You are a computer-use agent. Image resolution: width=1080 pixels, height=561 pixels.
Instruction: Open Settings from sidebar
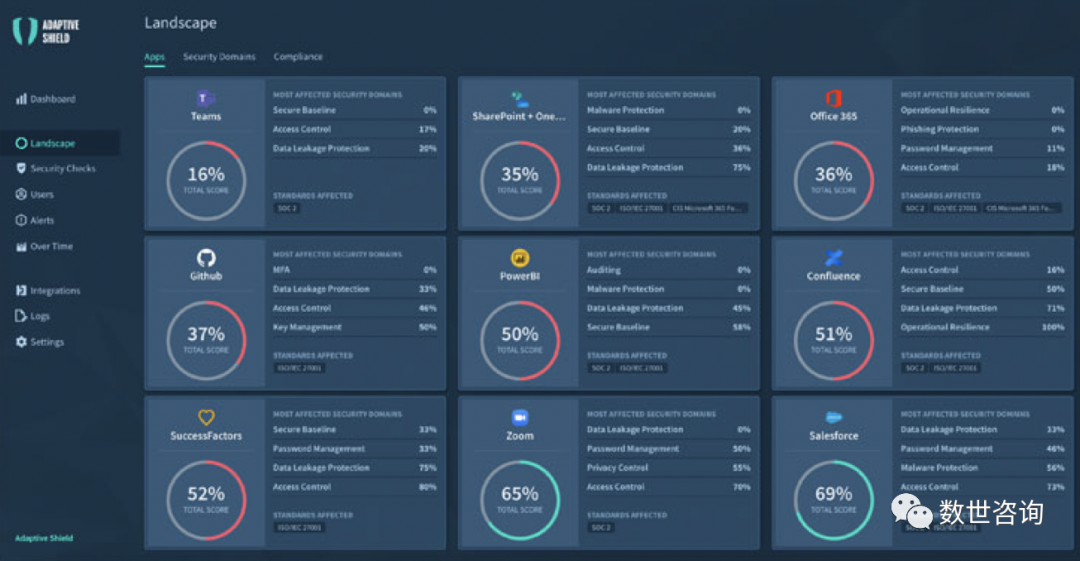[40, 342]
